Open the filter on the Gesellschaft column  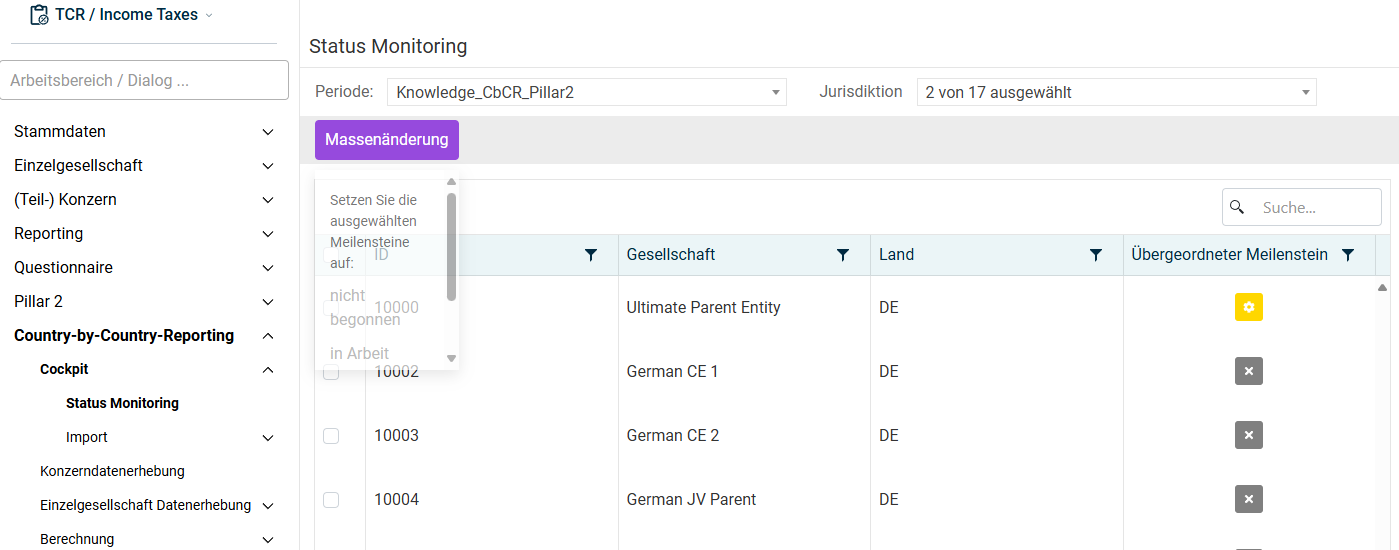(x=843, y=255)
